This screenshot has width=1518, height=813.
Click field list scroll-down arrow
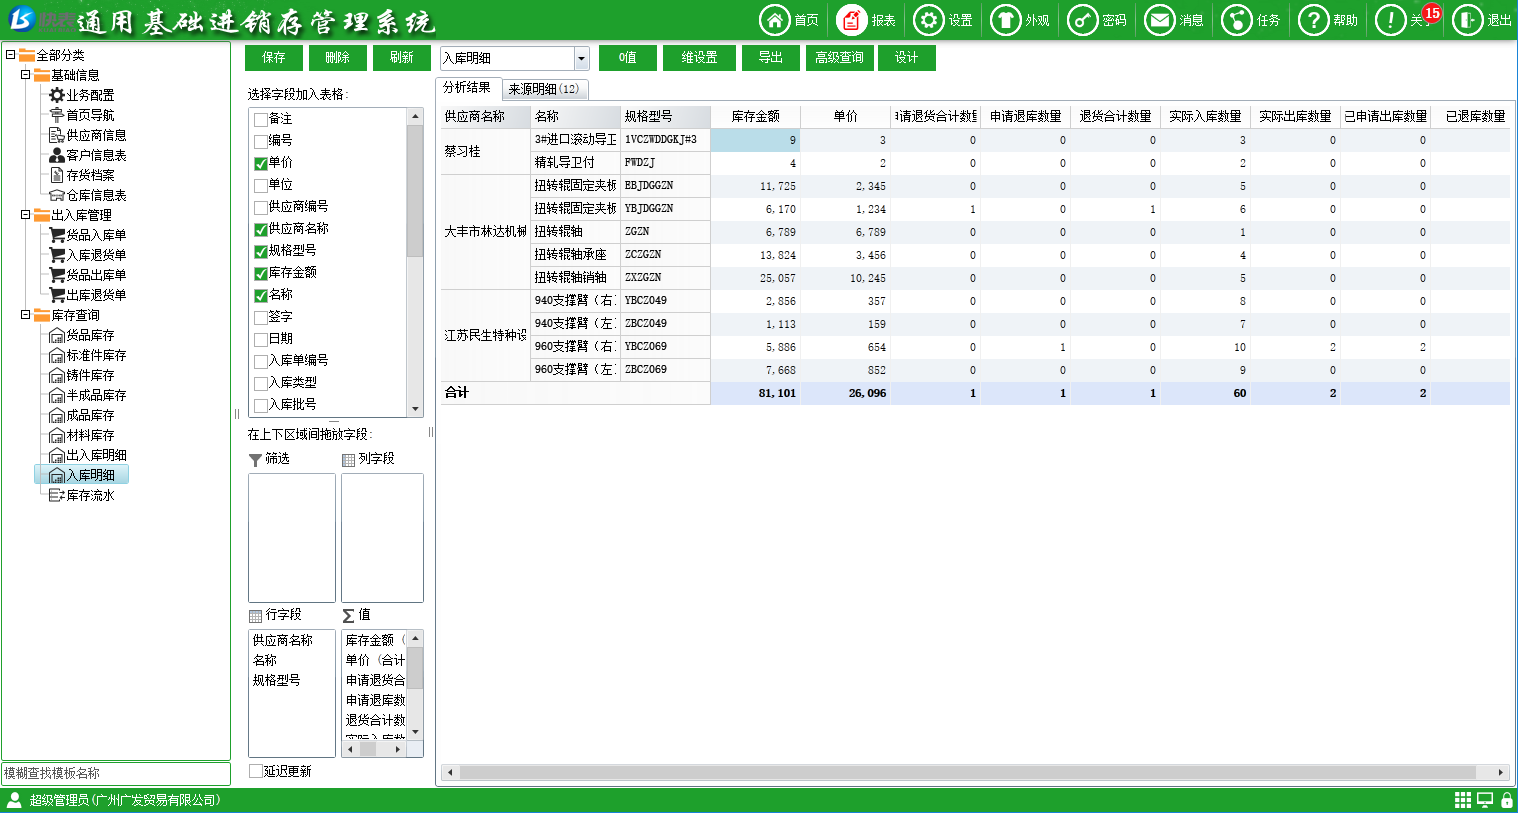point(416,408)
